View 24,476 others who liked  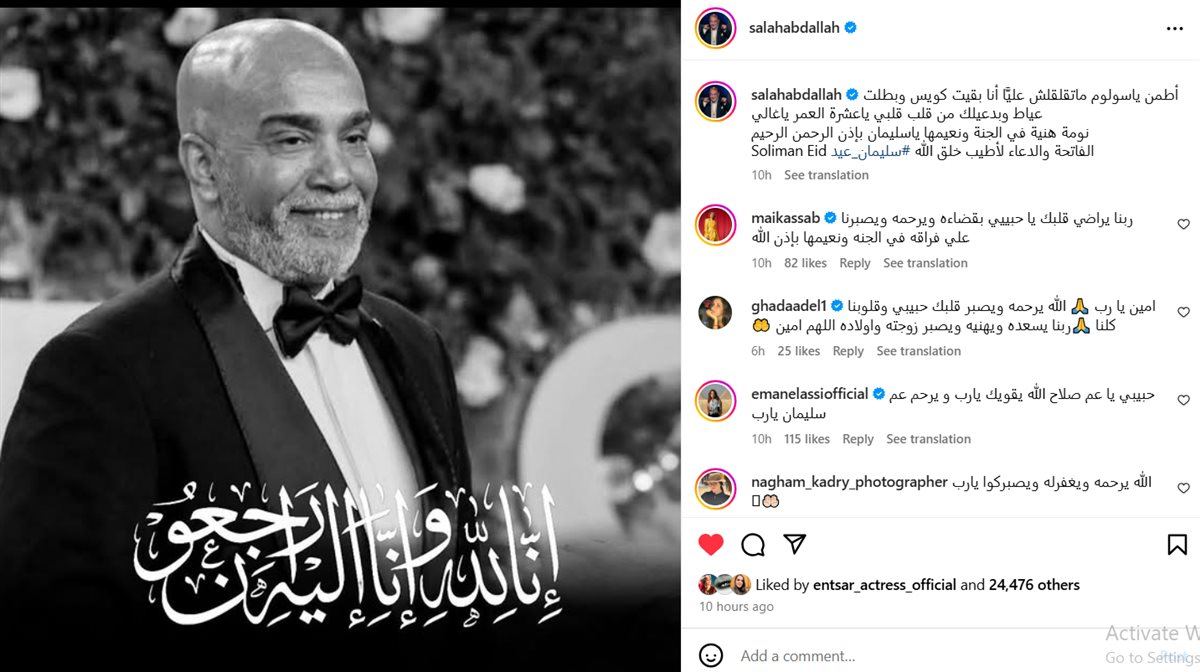pos(1034,585)
